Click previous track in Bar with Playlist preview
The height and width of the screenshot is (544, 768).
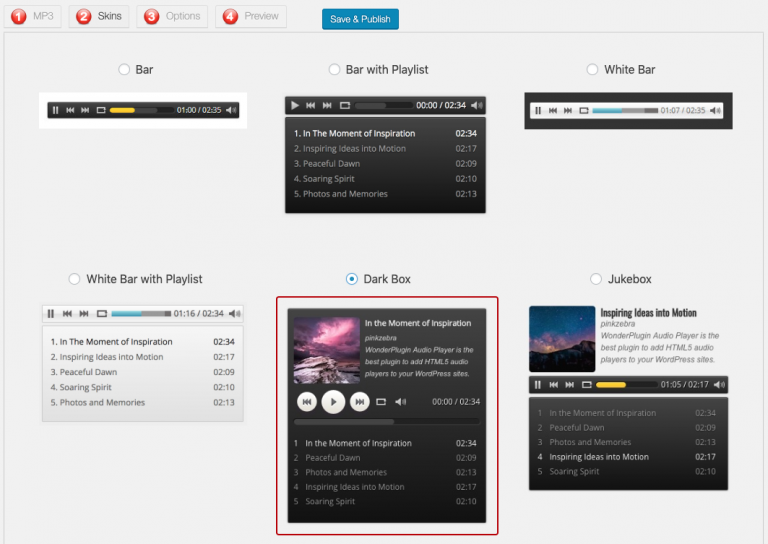pyautogui.click(x=311, y=105)
